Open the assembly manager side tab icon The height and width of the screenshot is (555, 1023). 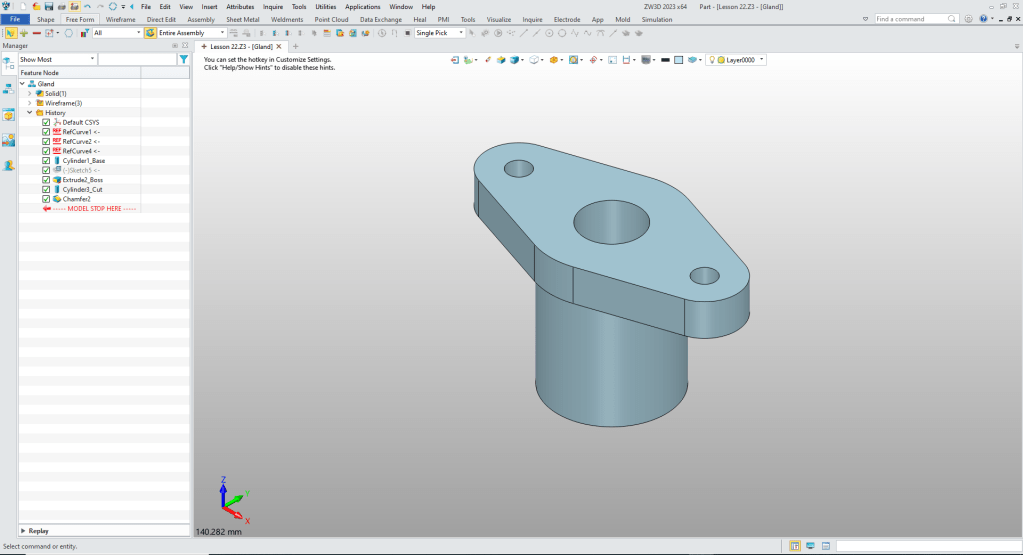tap(9, 88)
